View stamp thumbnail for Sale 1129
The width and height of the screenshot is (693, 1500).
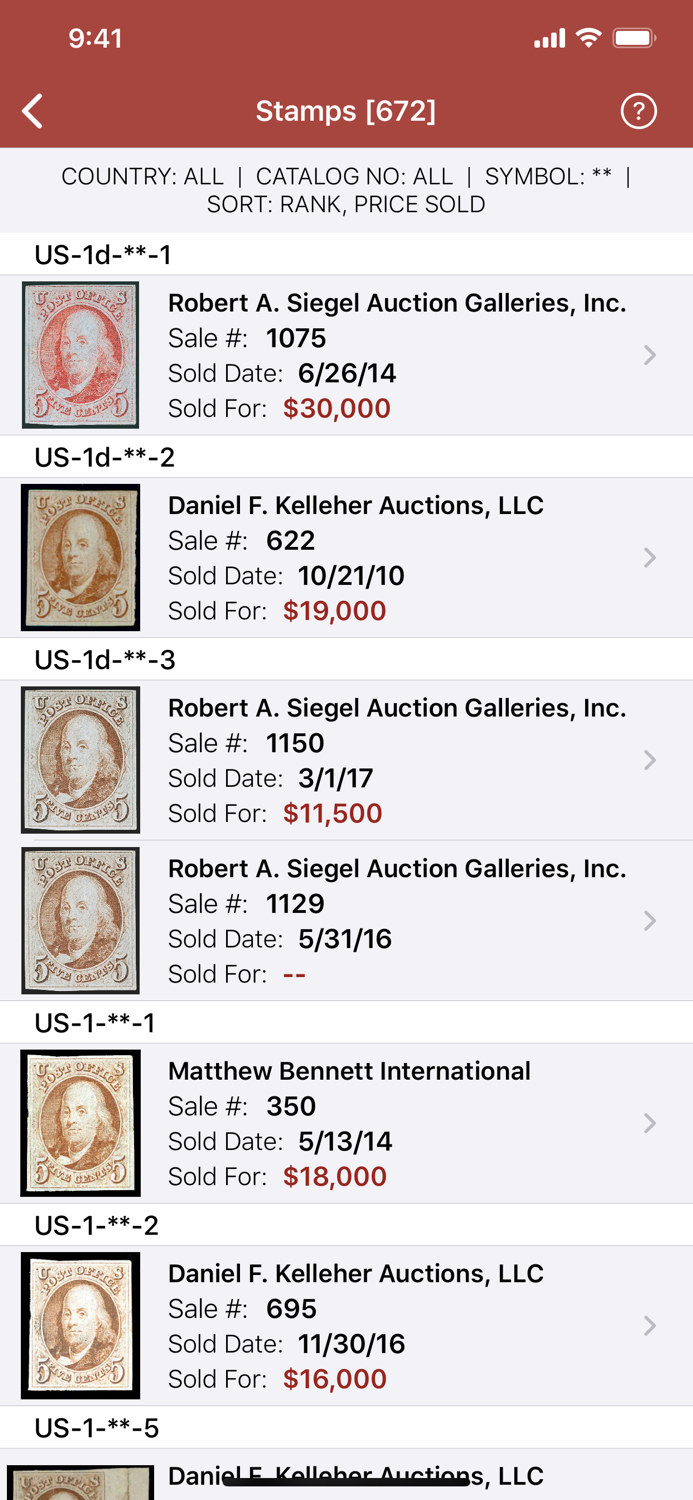pyautogui.click(x=80, y=920)
